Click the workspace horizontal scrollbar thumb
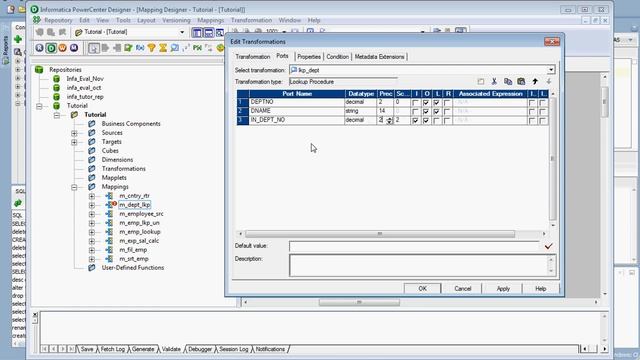This screenshot has height=360, width=640. coord(359,302)
